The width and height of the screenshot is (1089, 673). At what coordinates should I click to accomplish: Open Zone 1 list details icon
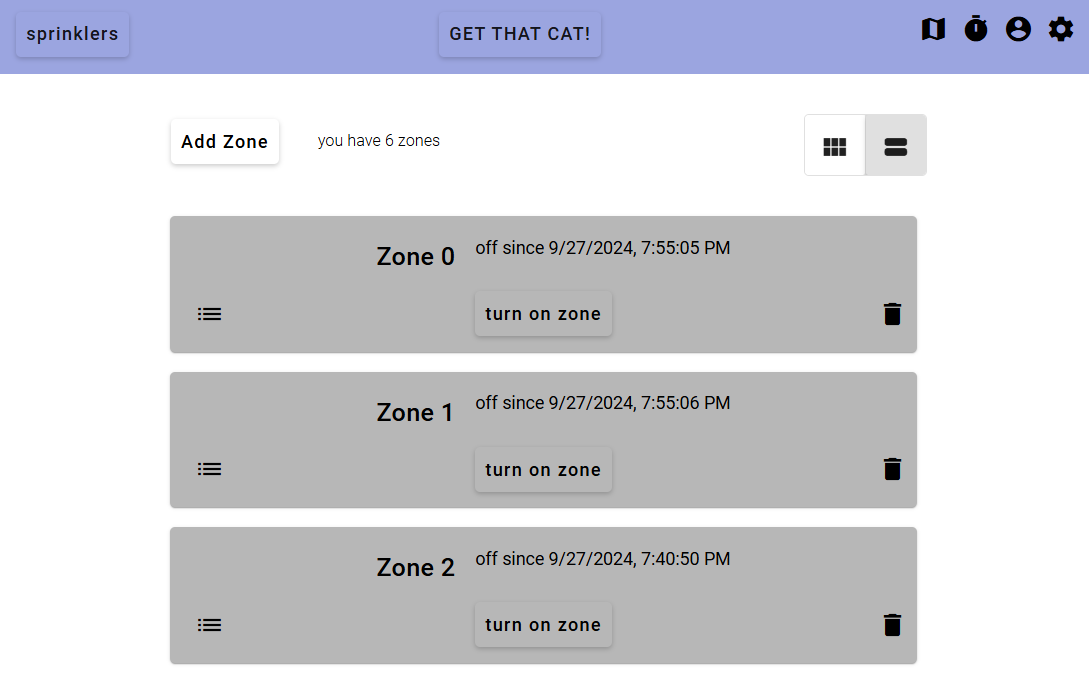[209, 469]
